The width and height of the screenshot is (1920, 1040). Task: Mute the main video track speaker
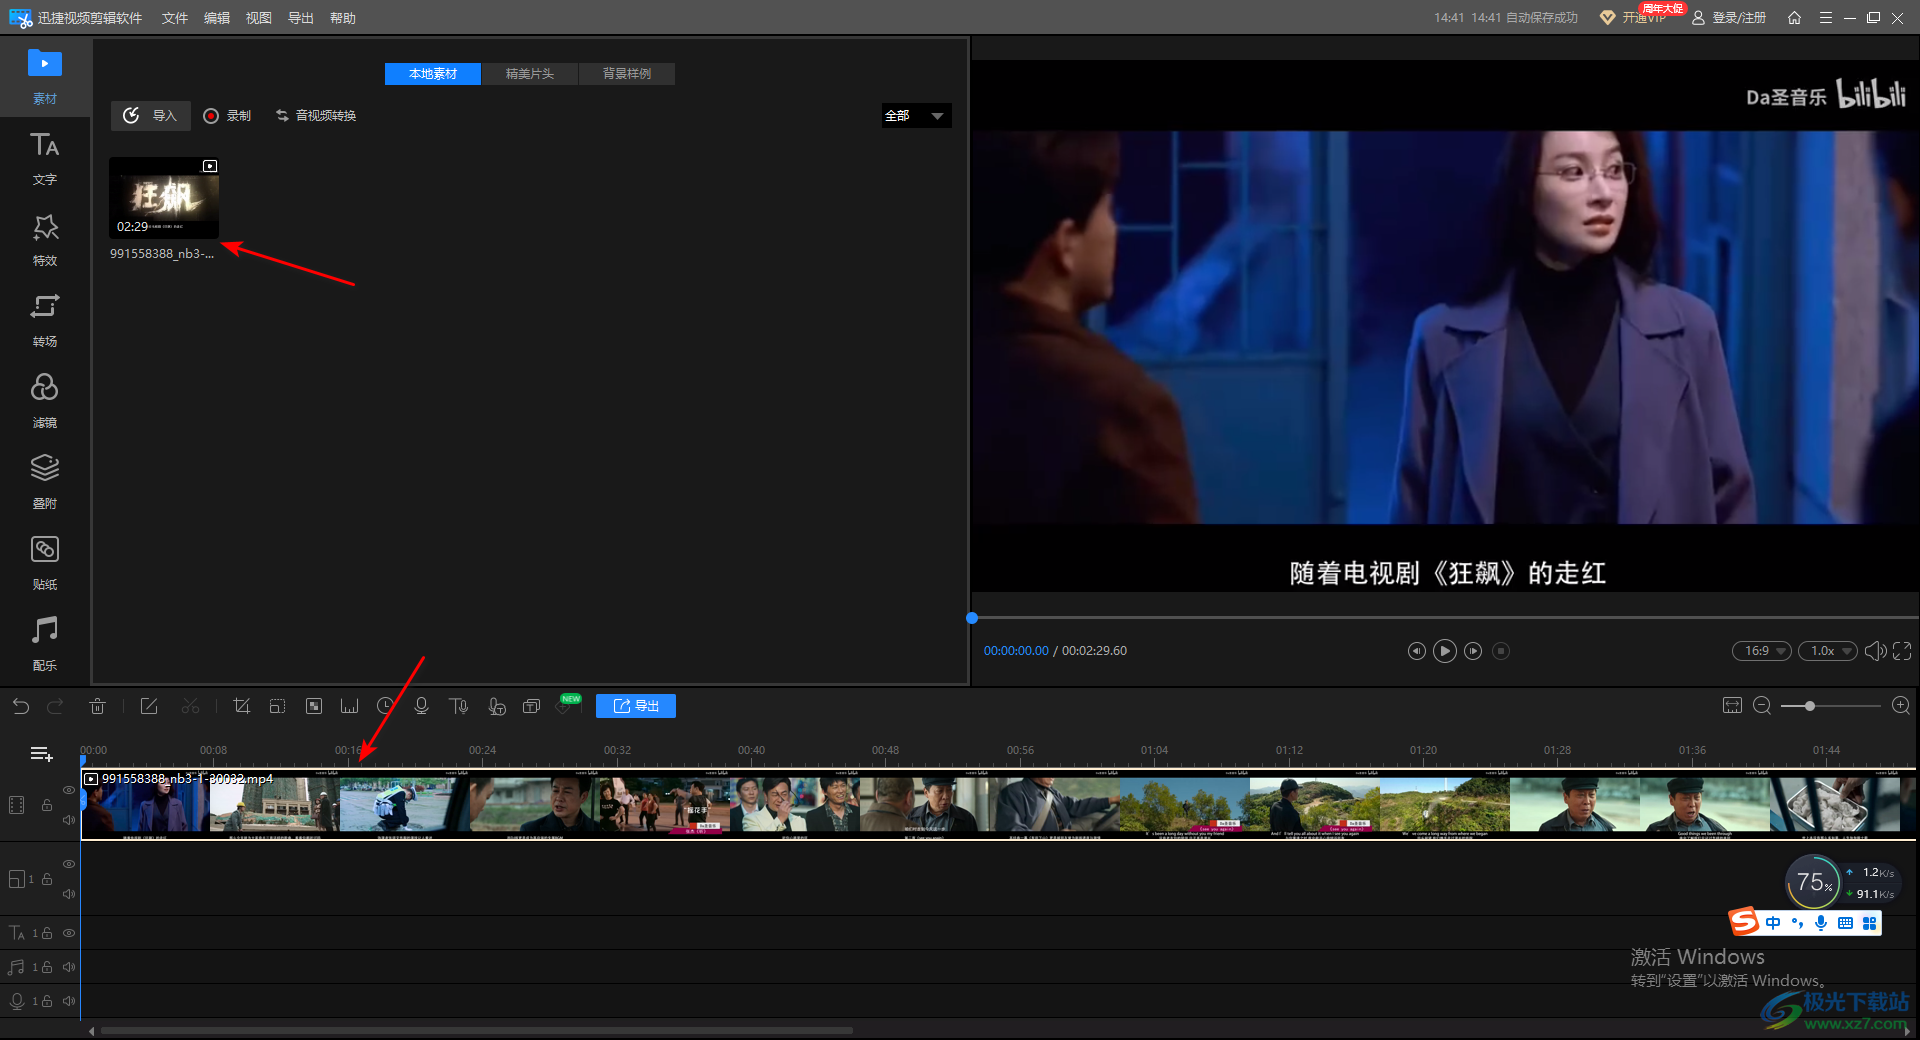(69, 820)
